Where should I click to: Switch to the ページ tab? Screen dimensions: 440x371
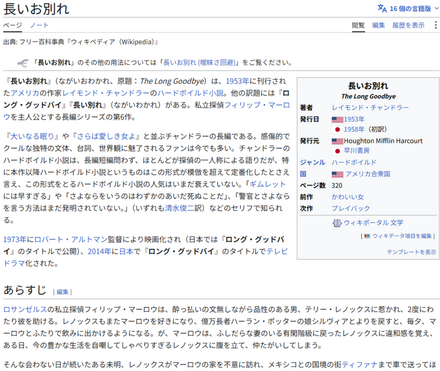(13, 25)
